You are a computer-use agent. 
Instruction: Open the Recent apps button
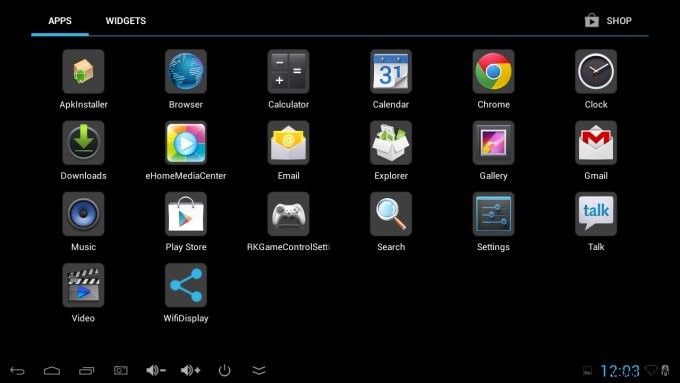[x=86, y=370]
